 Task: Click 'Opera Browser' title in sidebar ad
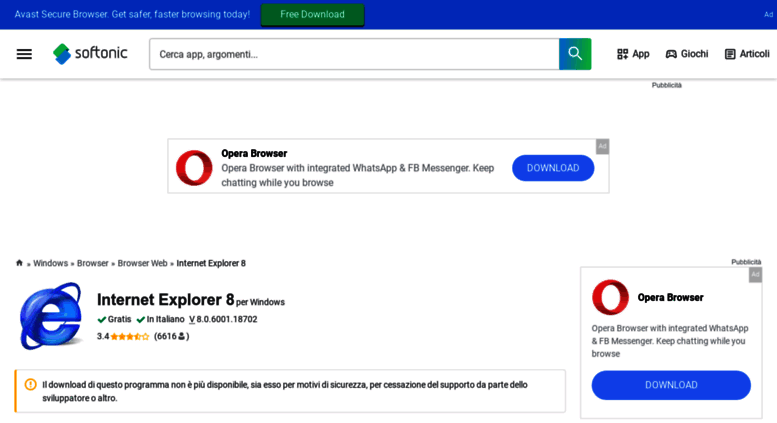(670, 298)
